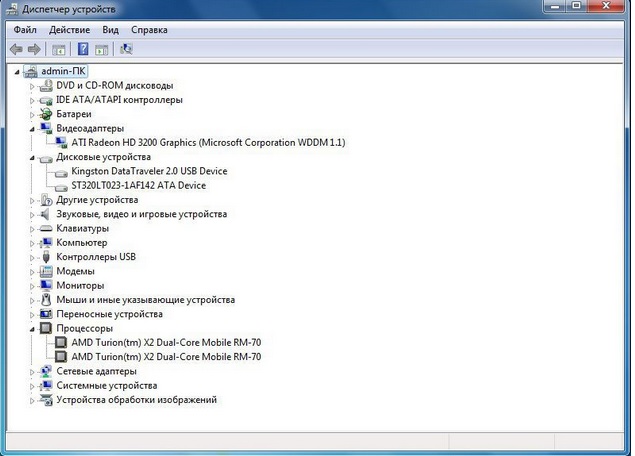Expand the DVD и CD-ROM дисководы node
635x456 pixels.
(x=33, y=86)
